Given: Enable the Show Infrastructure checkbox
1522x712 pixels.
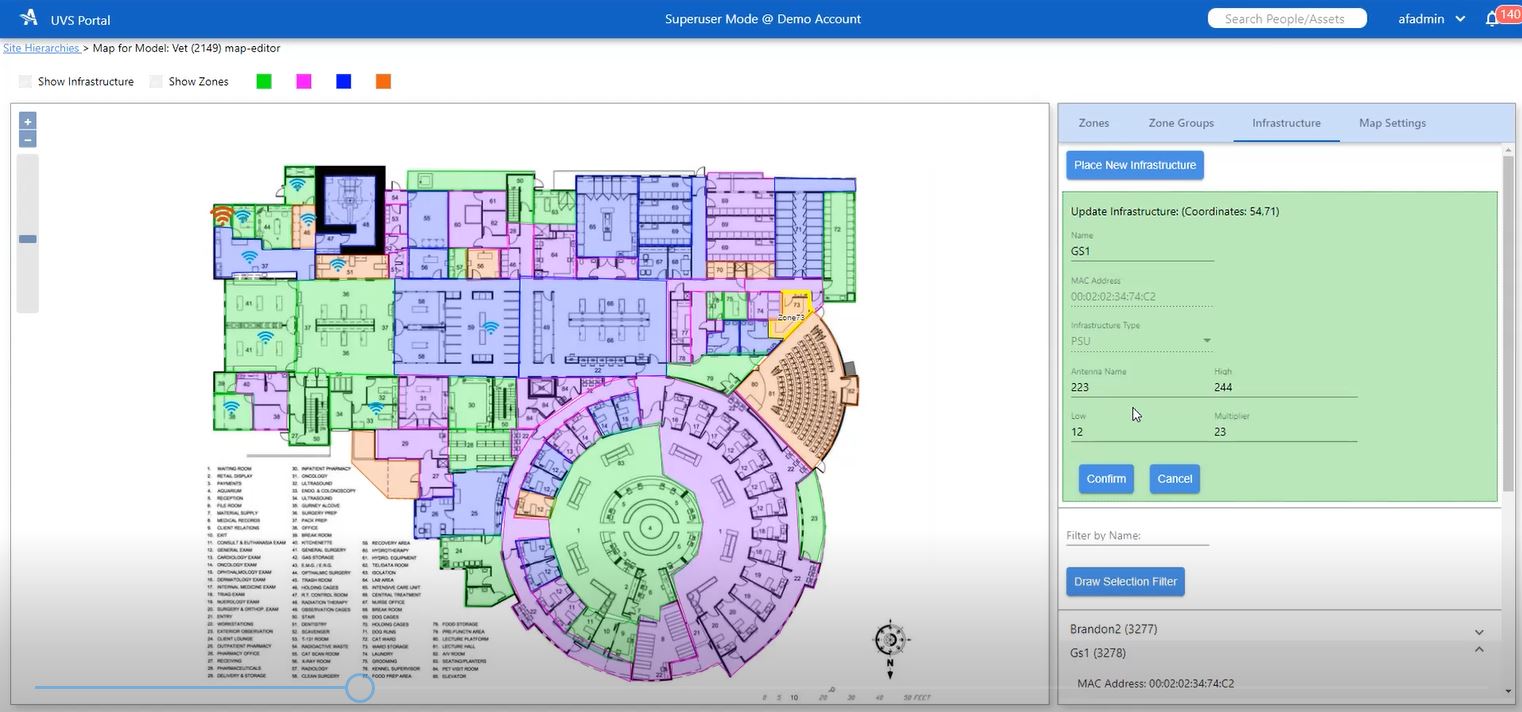Looking at the screenshot, I should click(25, 81).
